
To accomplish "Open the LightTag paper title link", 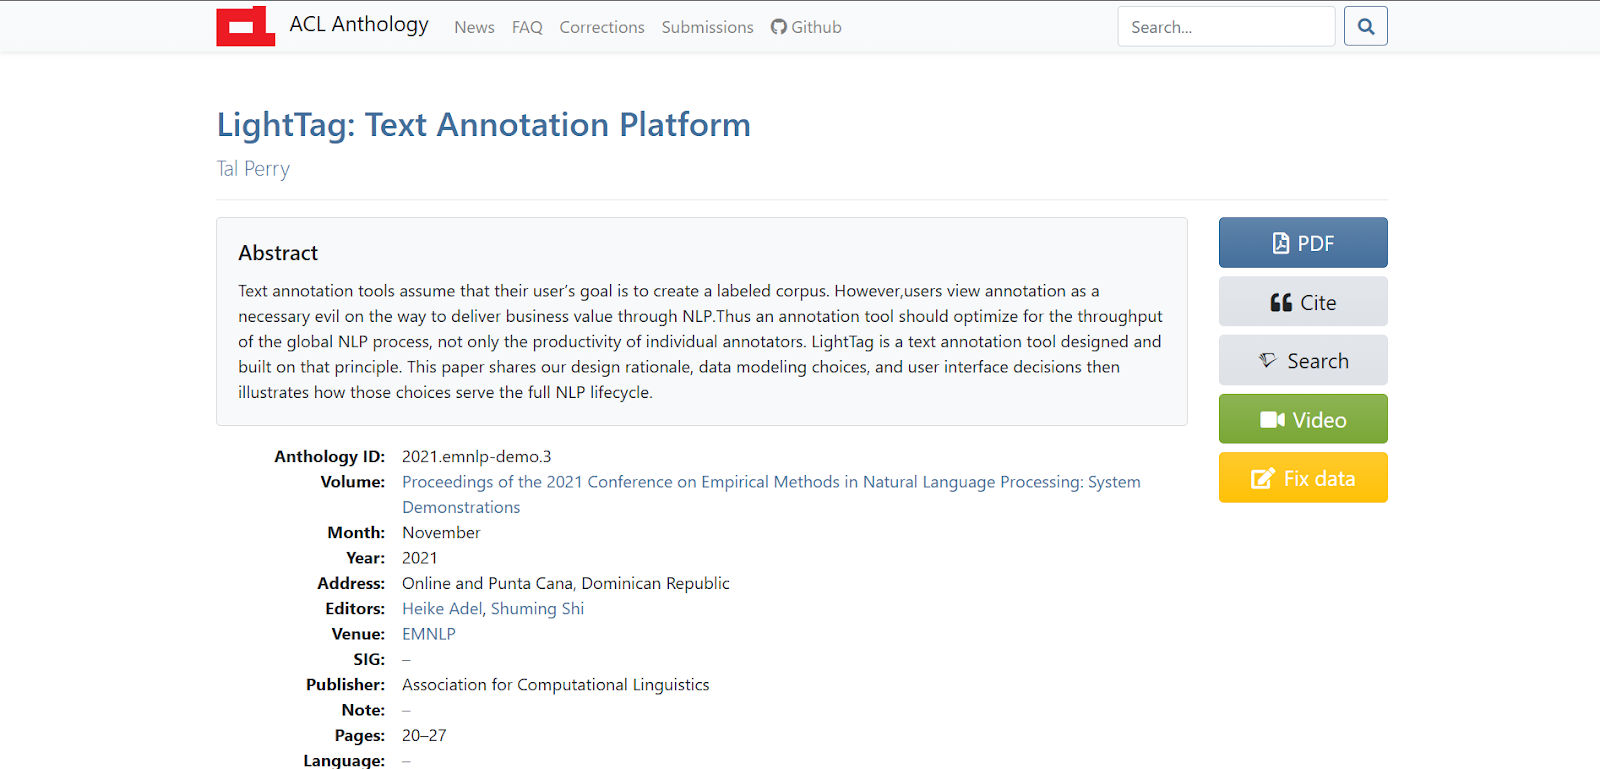I will pos(484,125).
